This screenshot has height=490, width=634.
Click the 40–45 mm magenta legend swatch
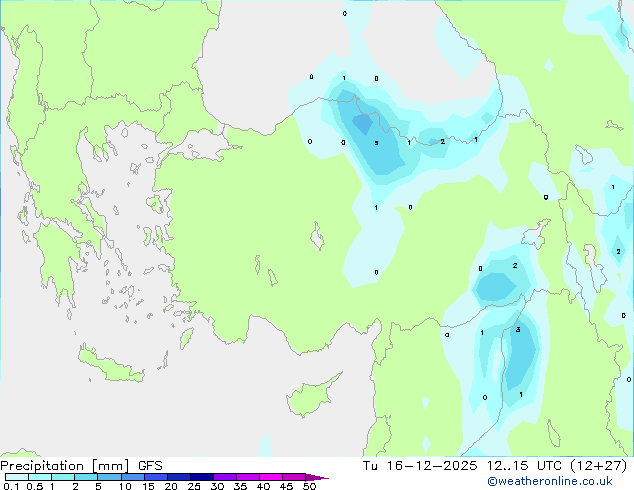[271, 477]
